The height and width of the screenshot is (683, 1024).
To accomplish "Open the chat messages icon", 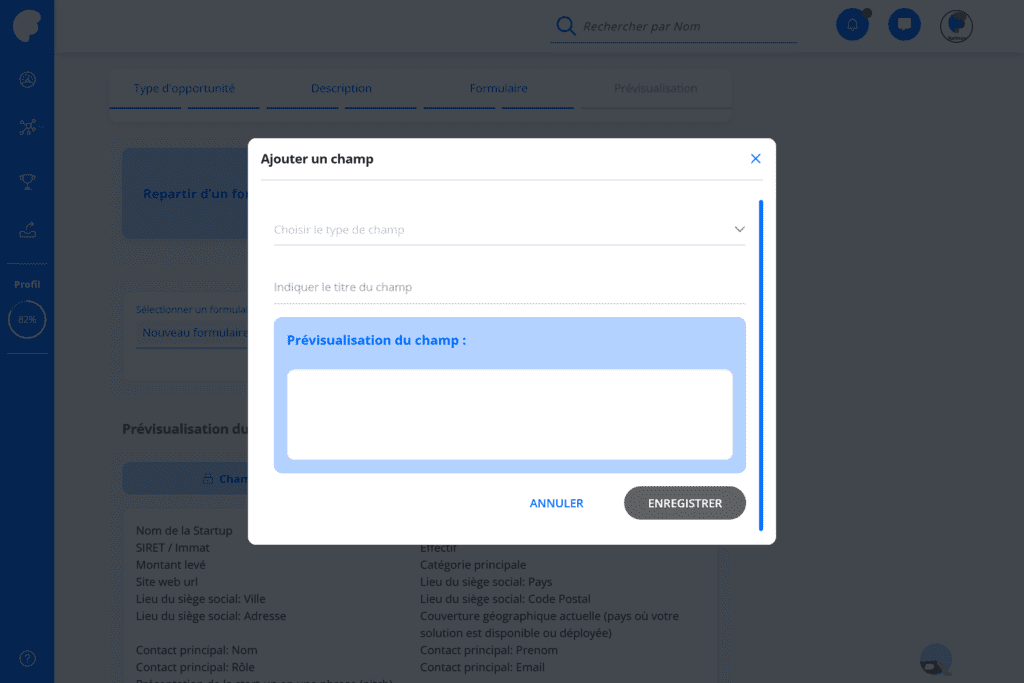I will click(904, 25).
